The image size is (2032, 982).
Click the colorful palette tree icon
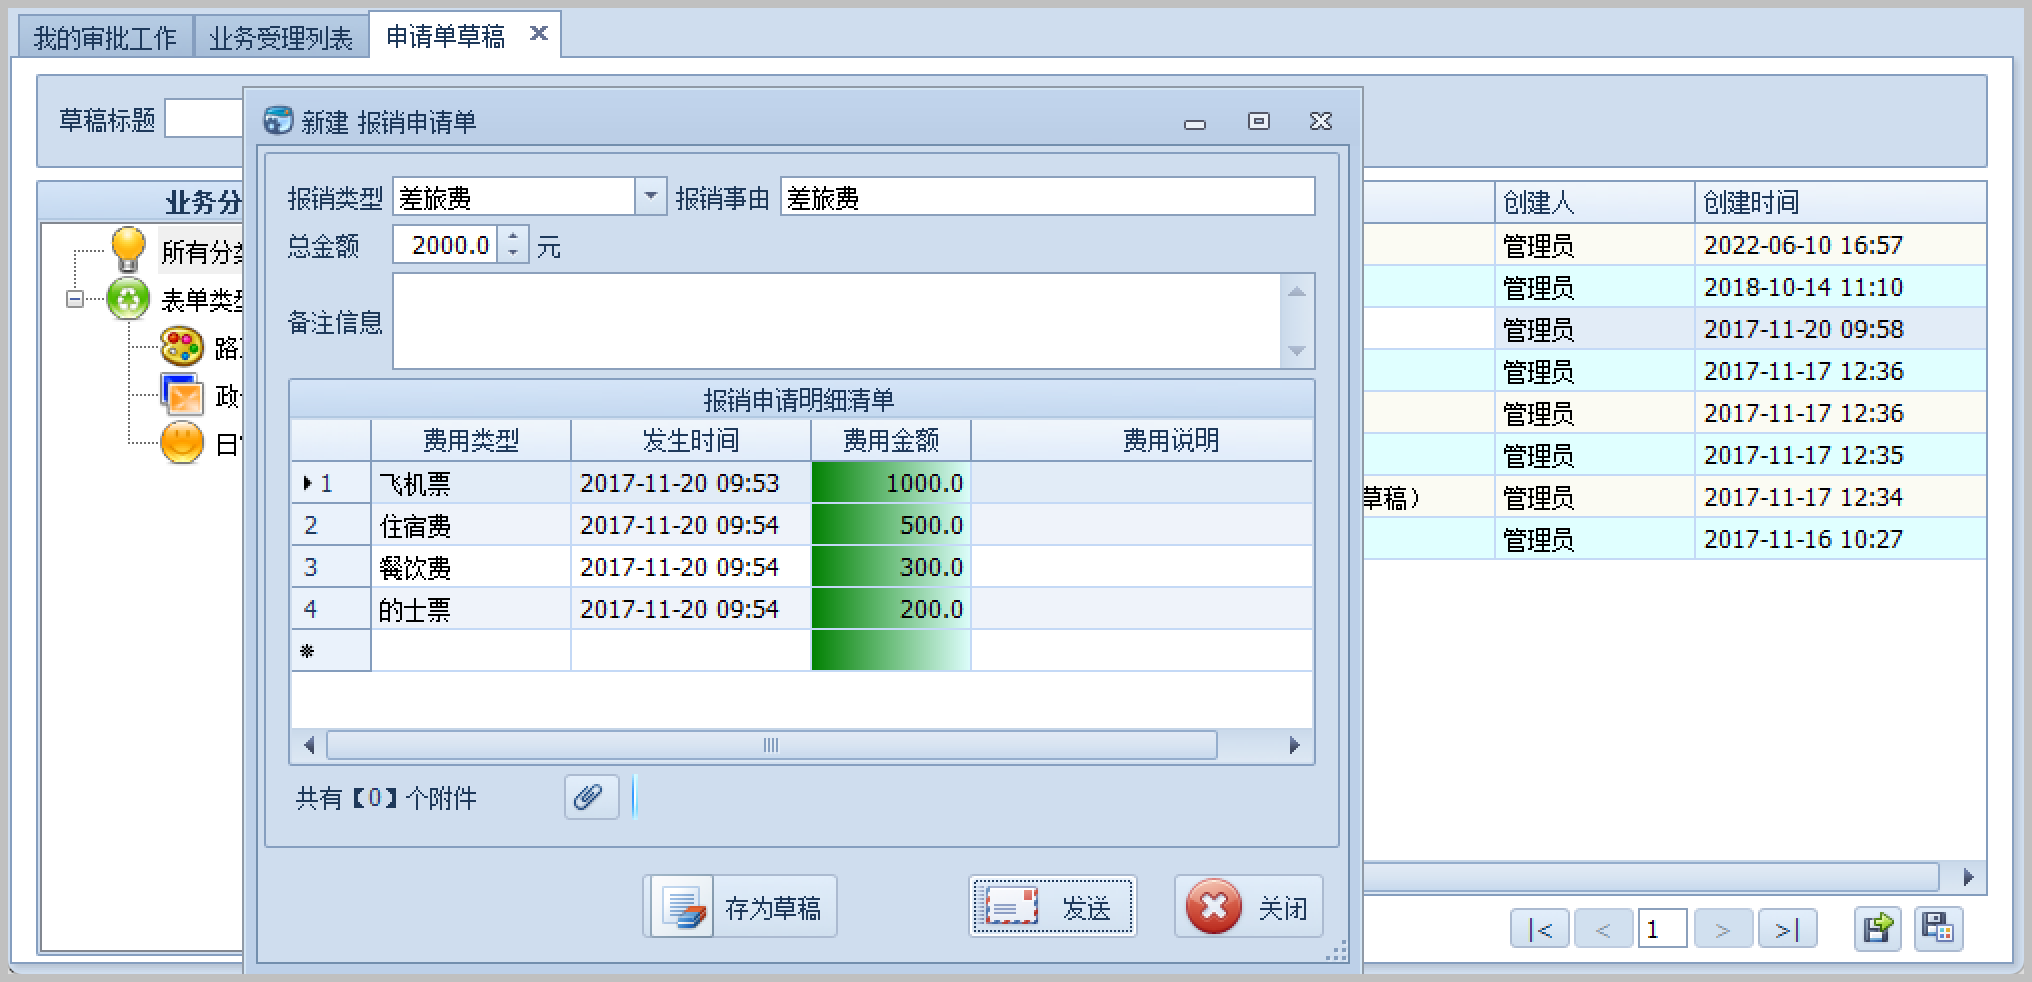182,347
